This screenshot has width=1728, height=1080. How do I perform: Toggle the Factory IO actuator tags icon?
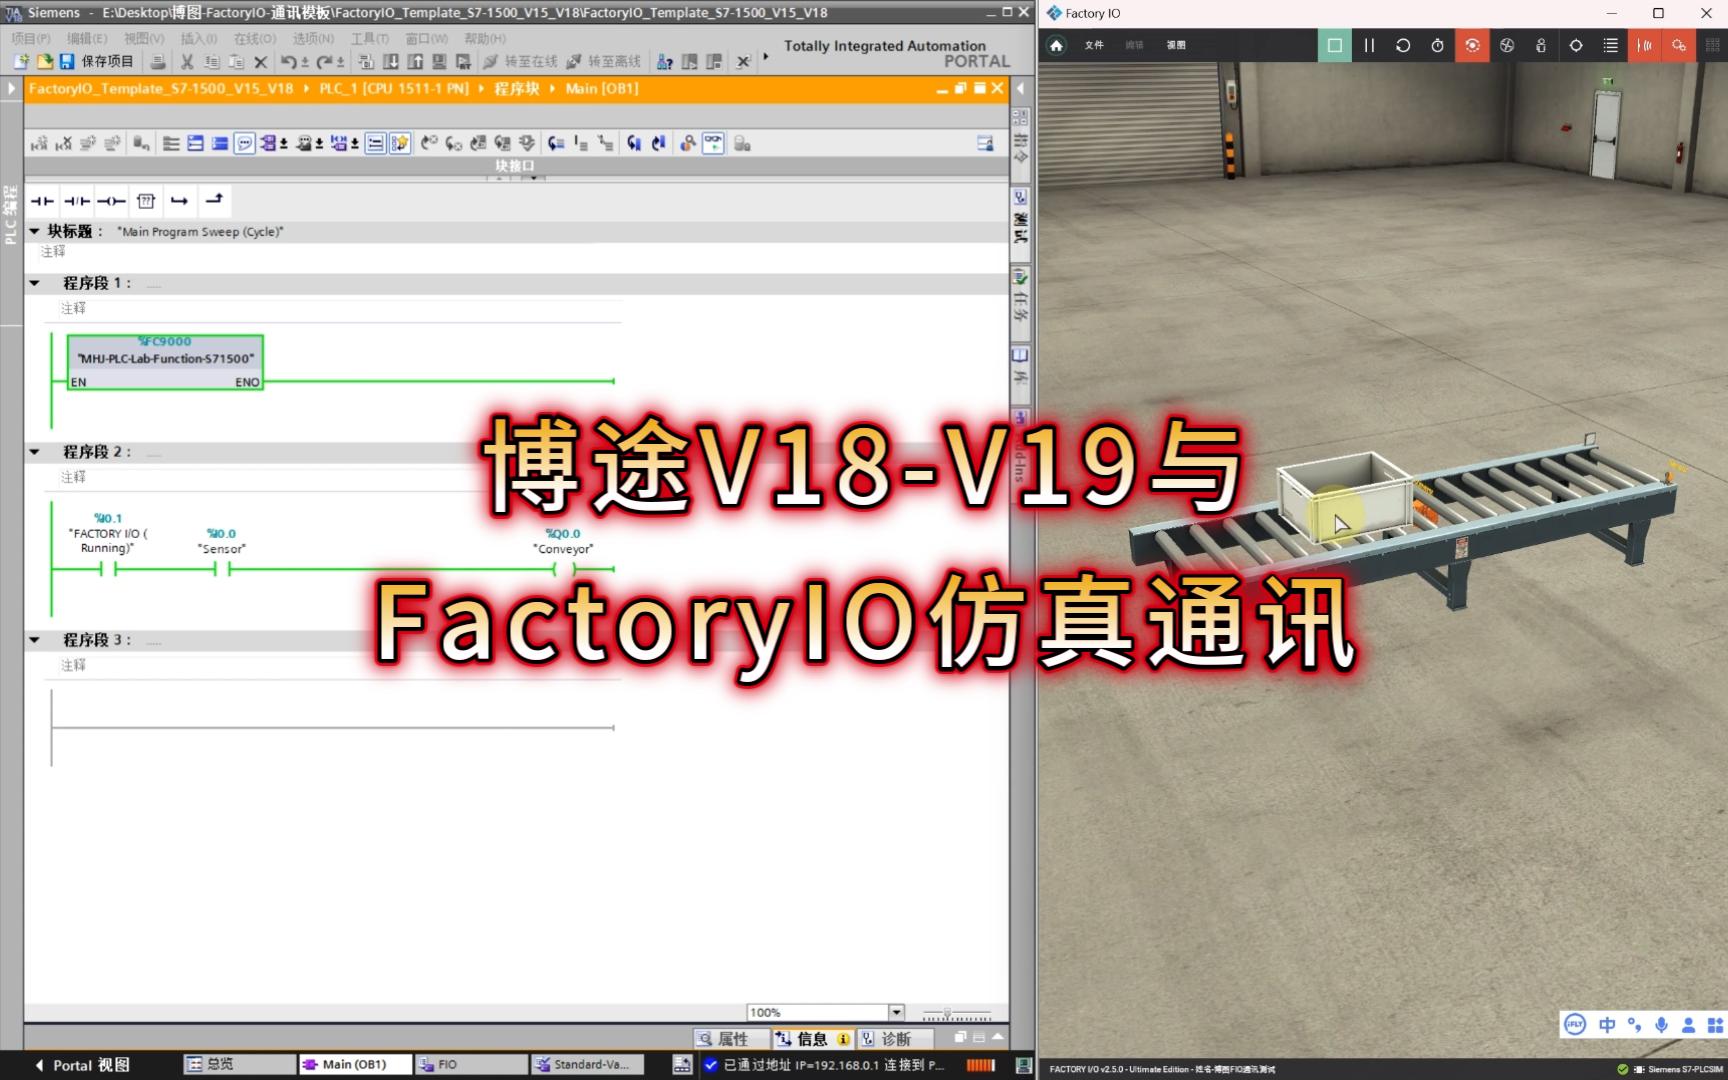tap(1679, 45)
